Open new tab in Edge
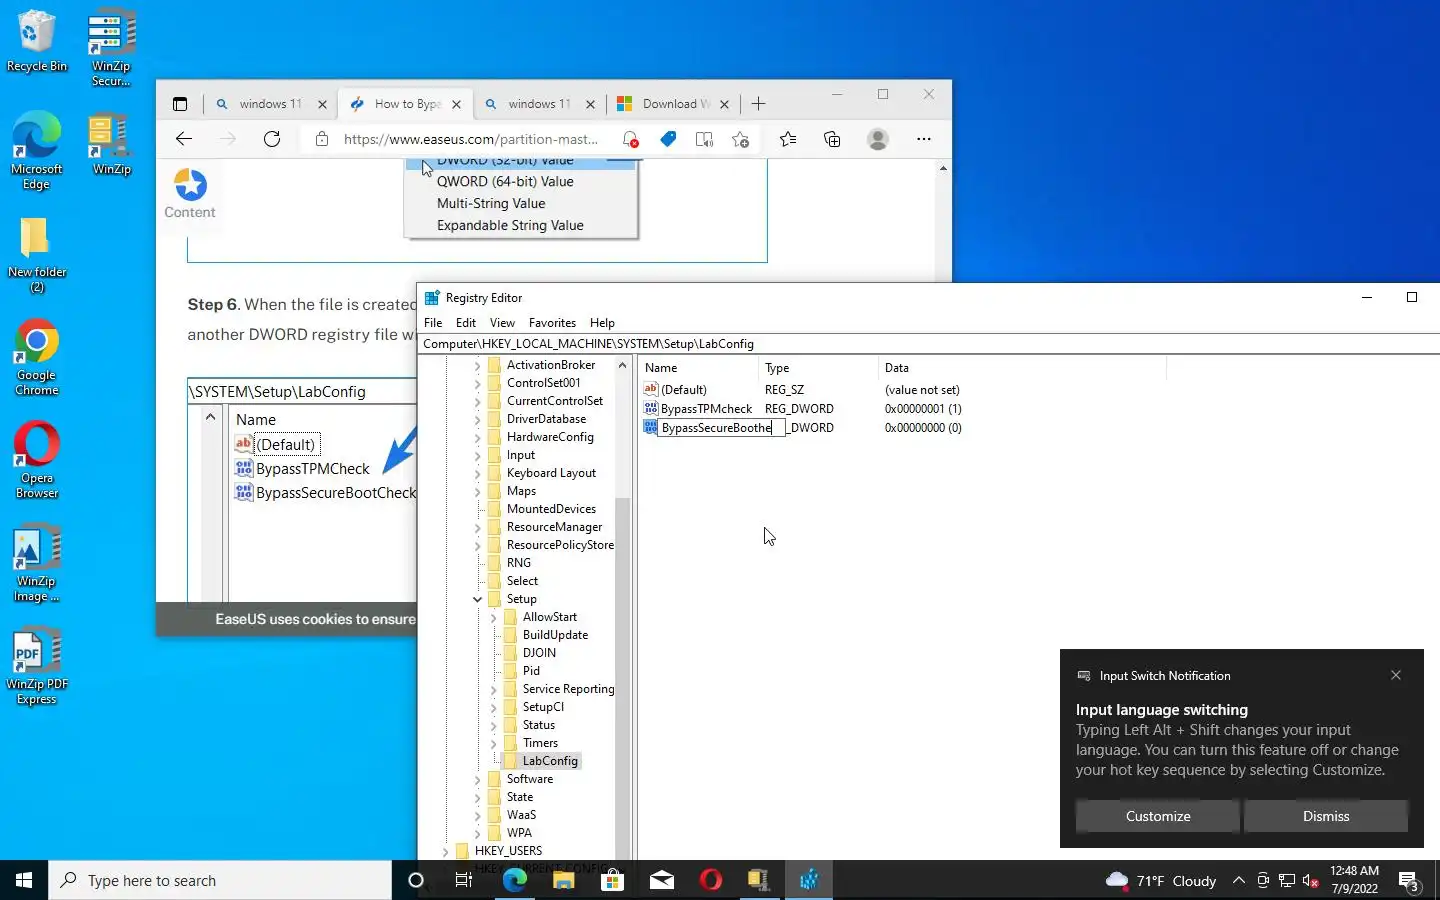The image size is (1440, 900). (759, 104)
